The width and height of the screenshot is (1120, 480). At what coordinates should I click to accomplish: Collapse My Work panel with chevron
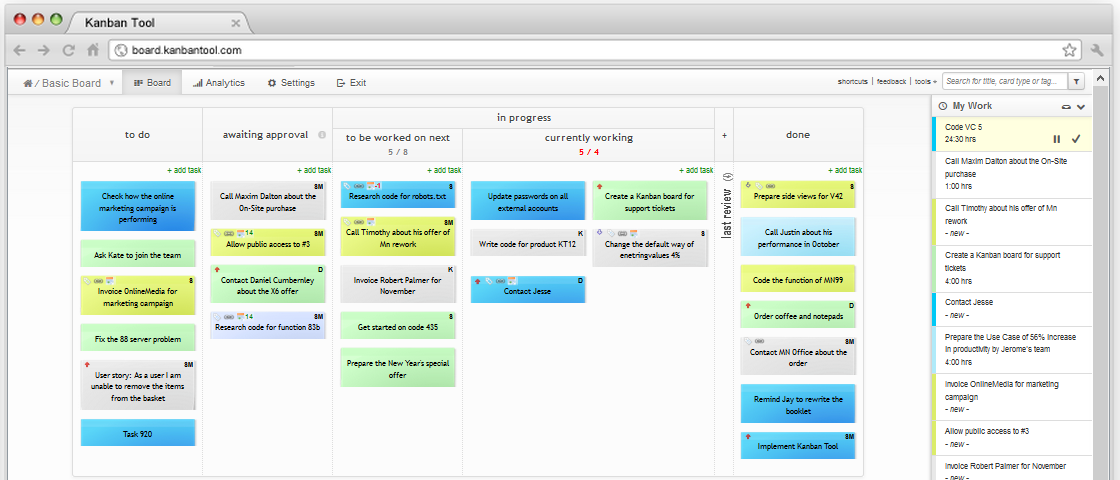click(x=1081, y=106)
